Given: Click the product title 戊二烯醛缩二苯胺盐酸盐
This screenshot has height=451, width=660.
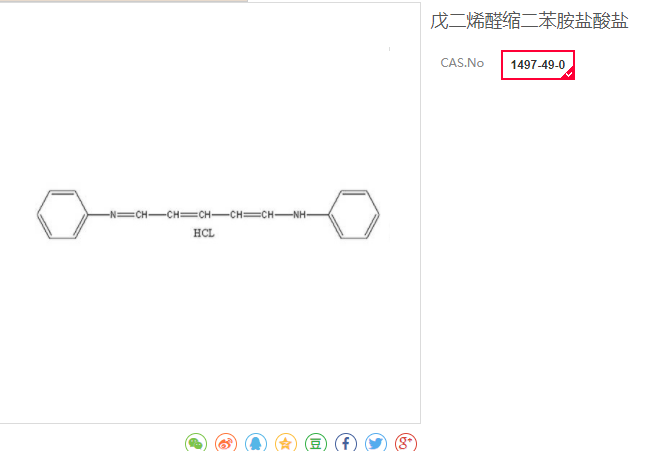Looking at the screenshot, I should [x=529, y=21].
